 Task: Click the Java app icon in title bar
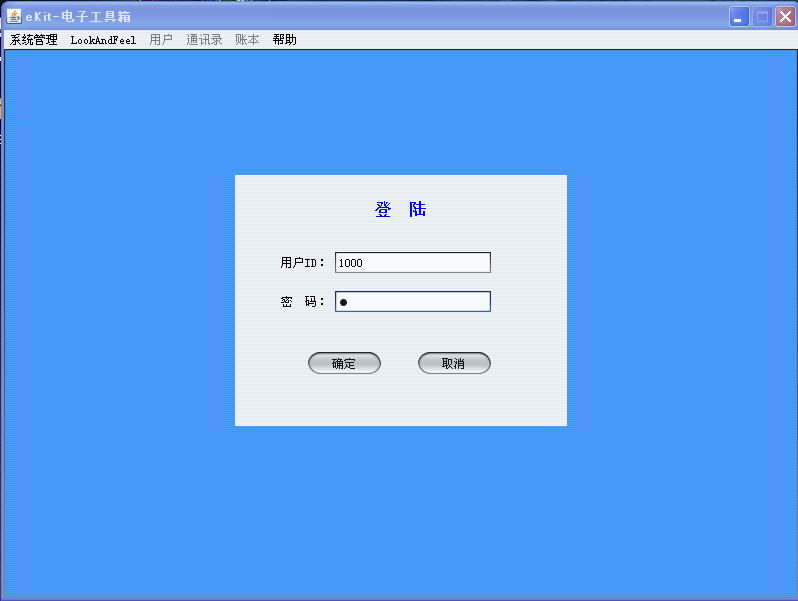[x=14, y=16]
